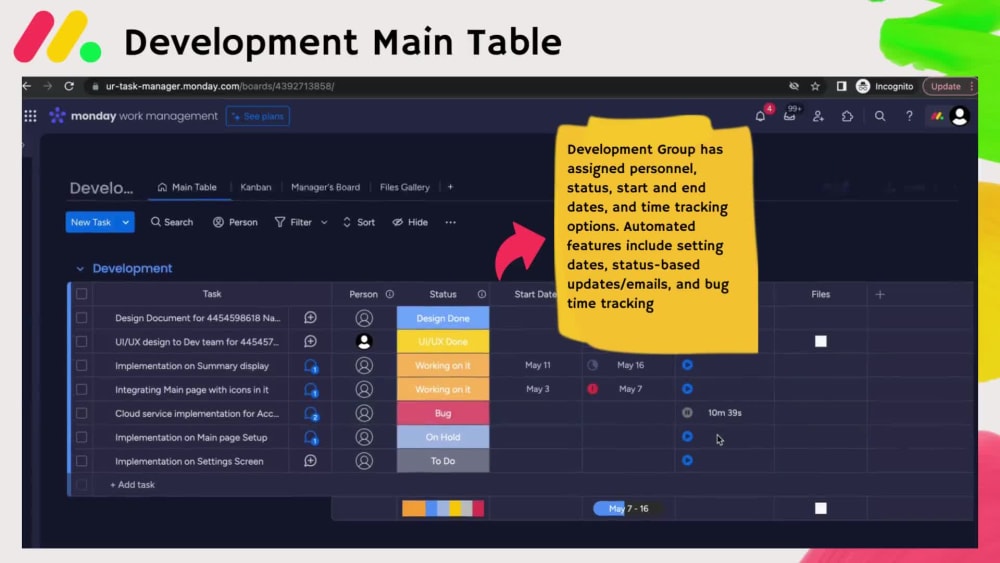Switch to the Kanban view tab

pyautogui.click(x=256, y=187)
